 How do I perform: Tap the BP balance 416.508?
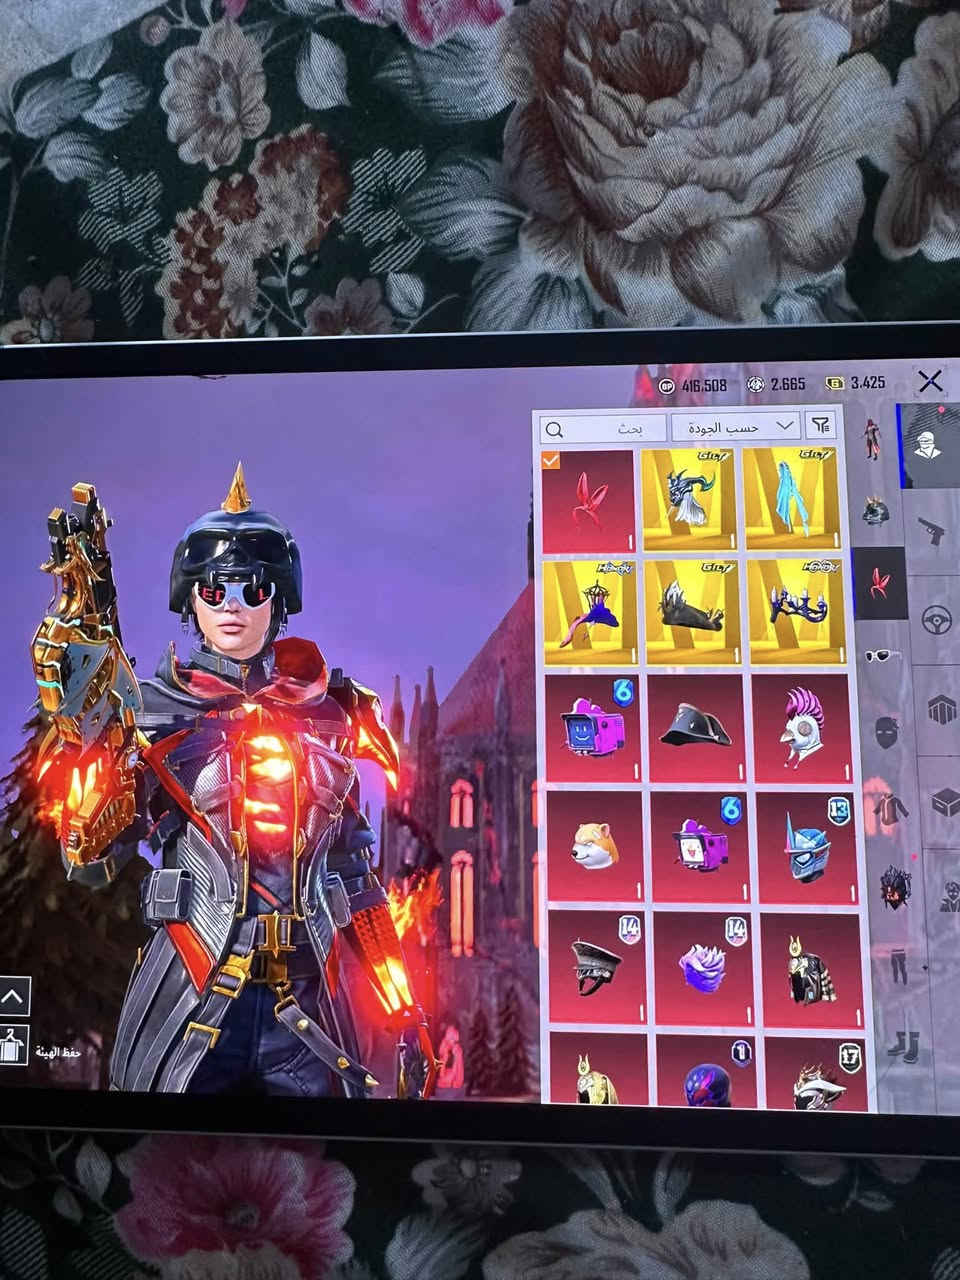(x=693, y=384)
